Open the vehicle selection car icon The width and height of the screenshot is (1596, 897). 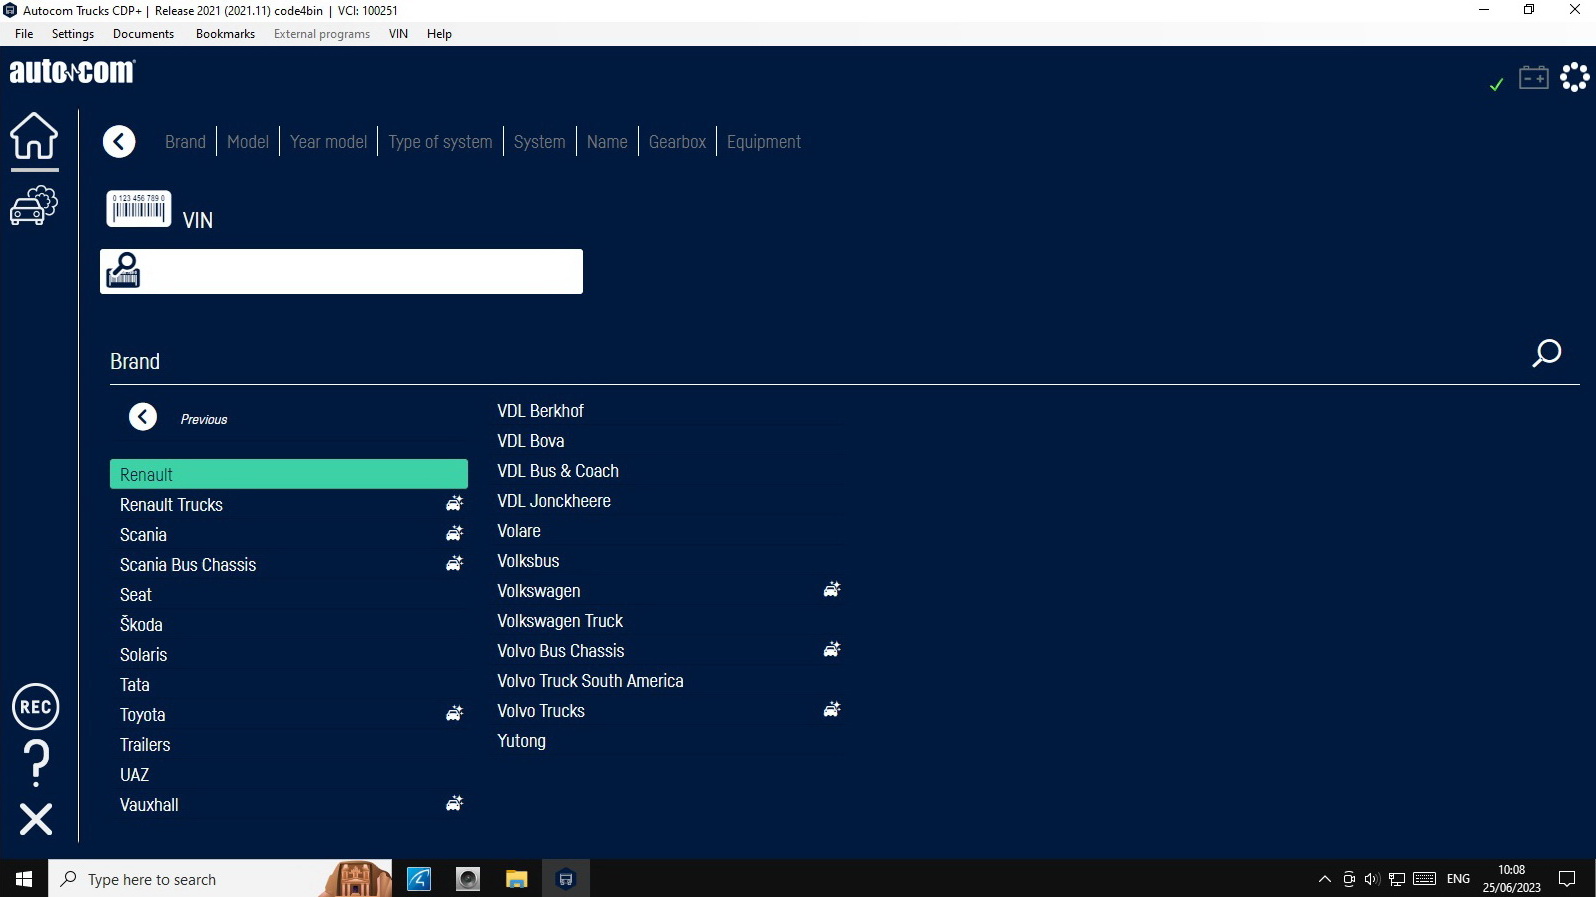point(34,206)
